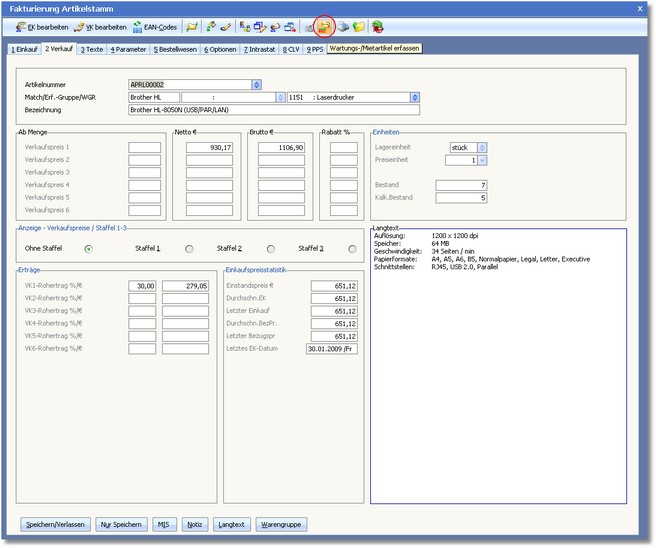Switch to the 1 Einkauf tab

coord(25,48)
